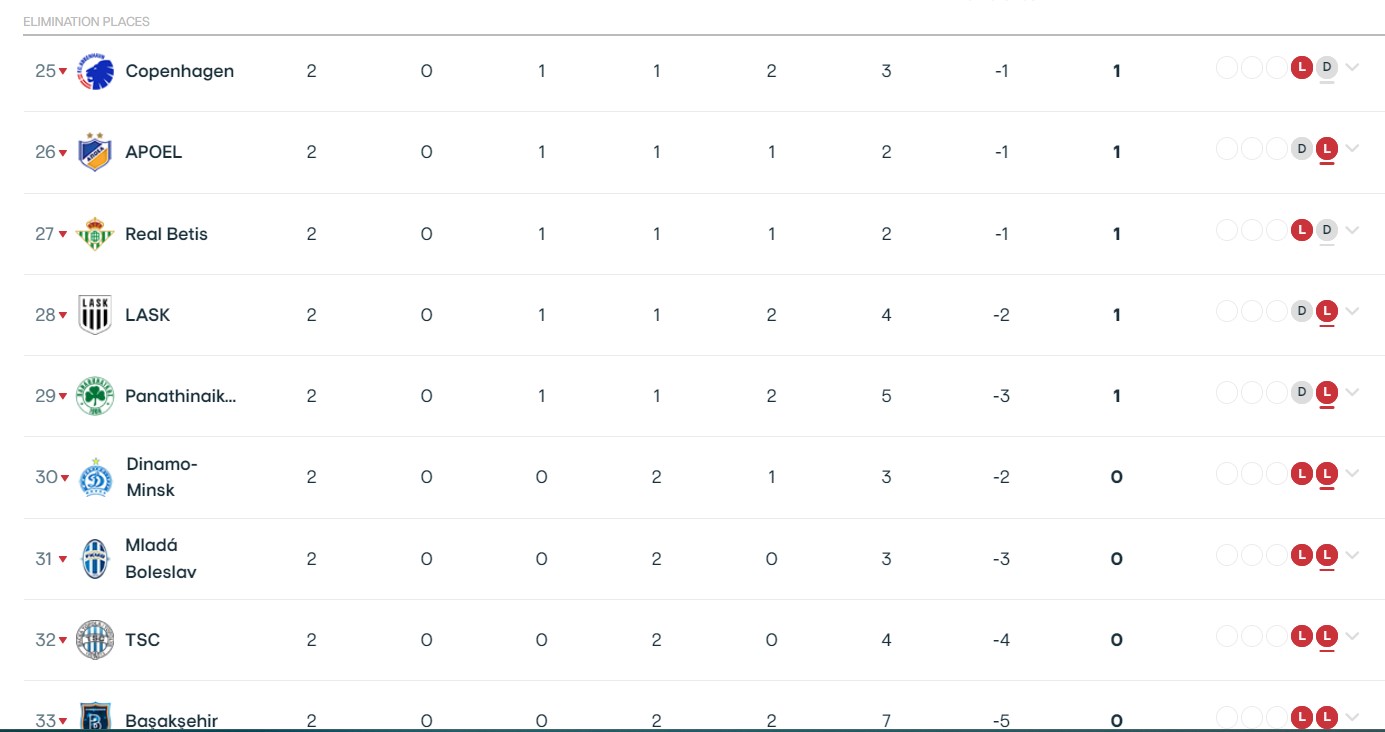Click the APOEL club crest

[x=95, y=152]
